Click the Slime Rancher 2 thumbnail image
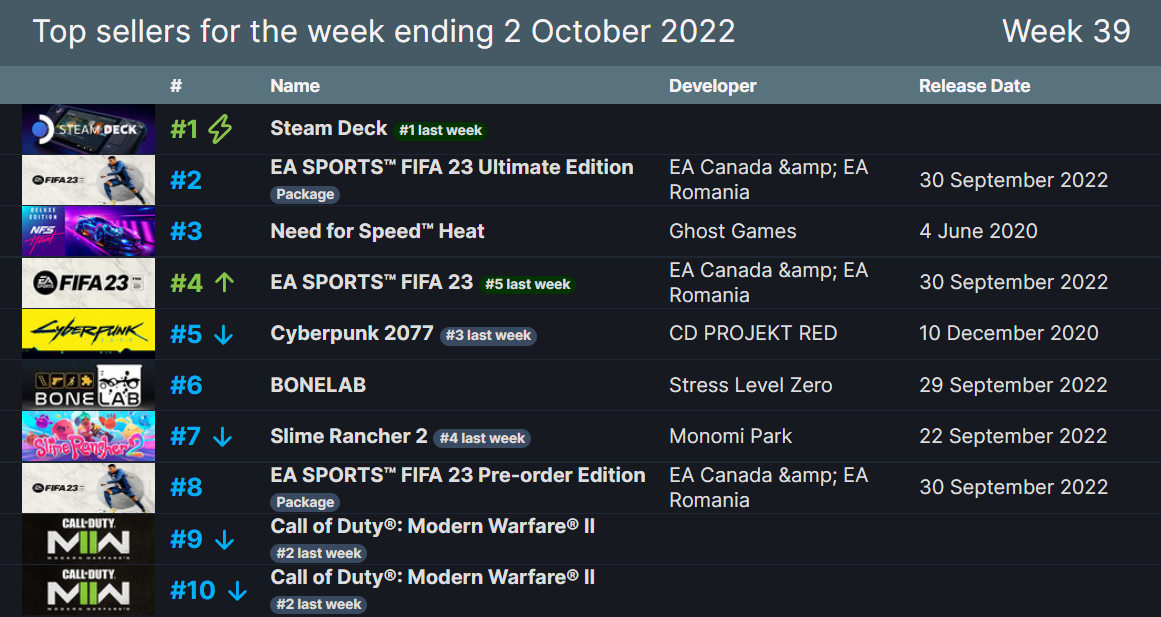Viewport: 1161px width, 617px height. pos(87,436)
